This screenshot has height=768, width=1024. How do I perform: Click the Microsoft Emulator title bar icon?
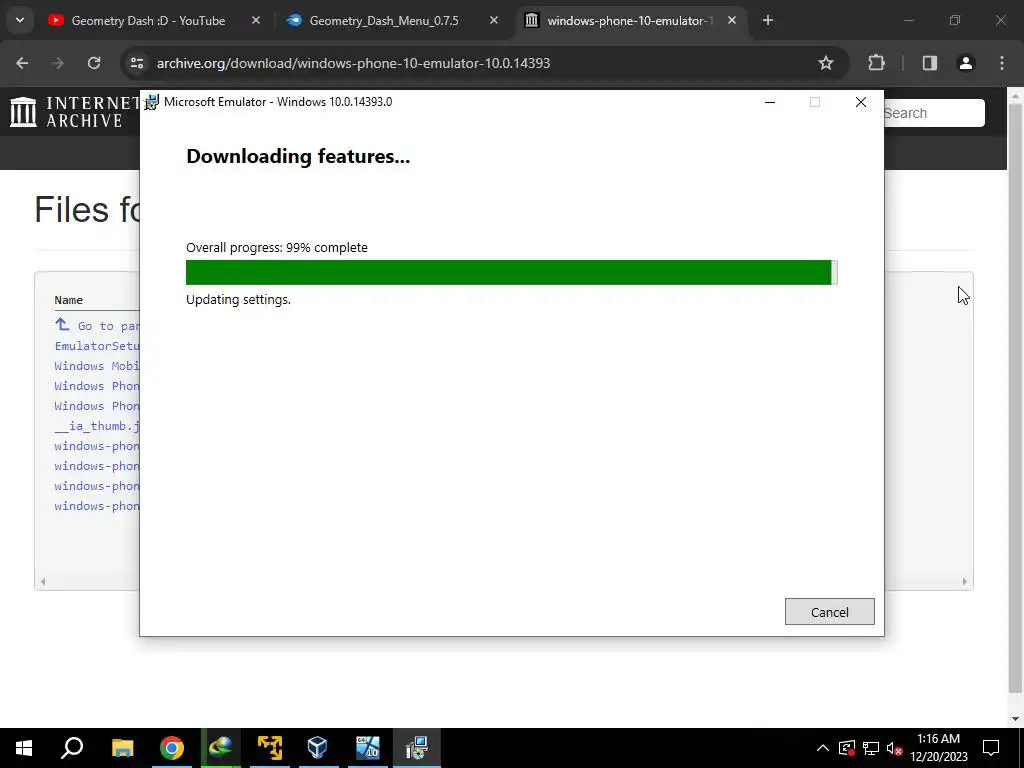click(x=152, y=102)
